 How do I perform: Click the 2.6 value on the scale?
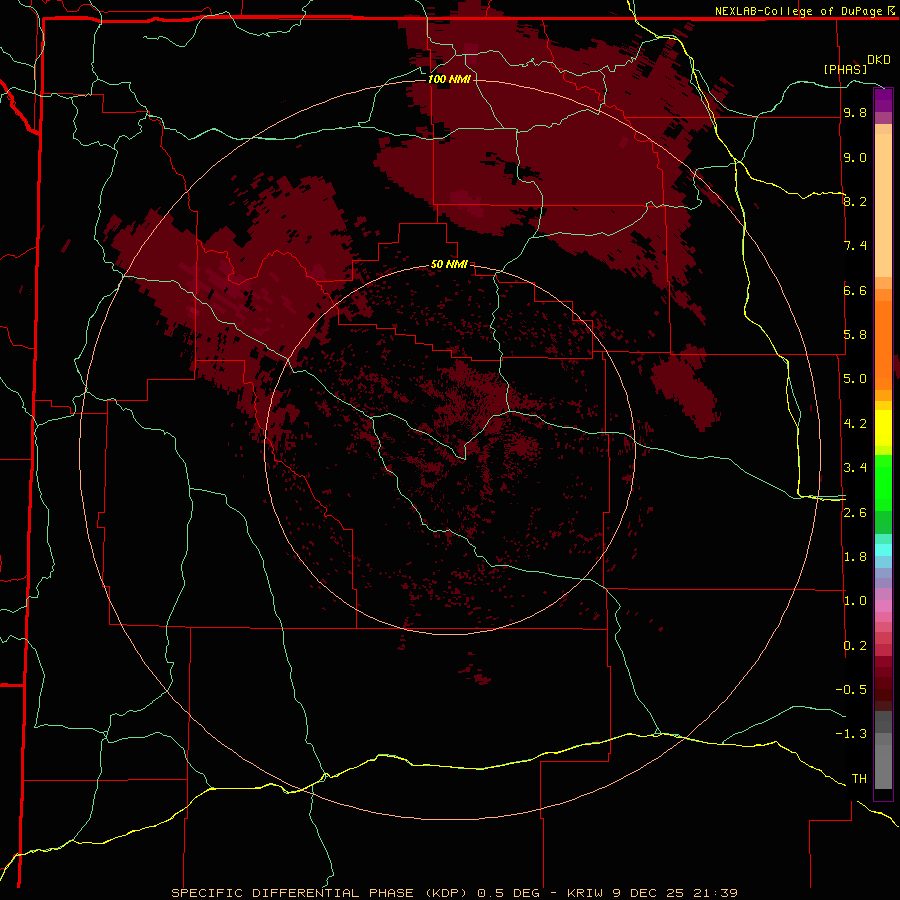pos(855,513)
